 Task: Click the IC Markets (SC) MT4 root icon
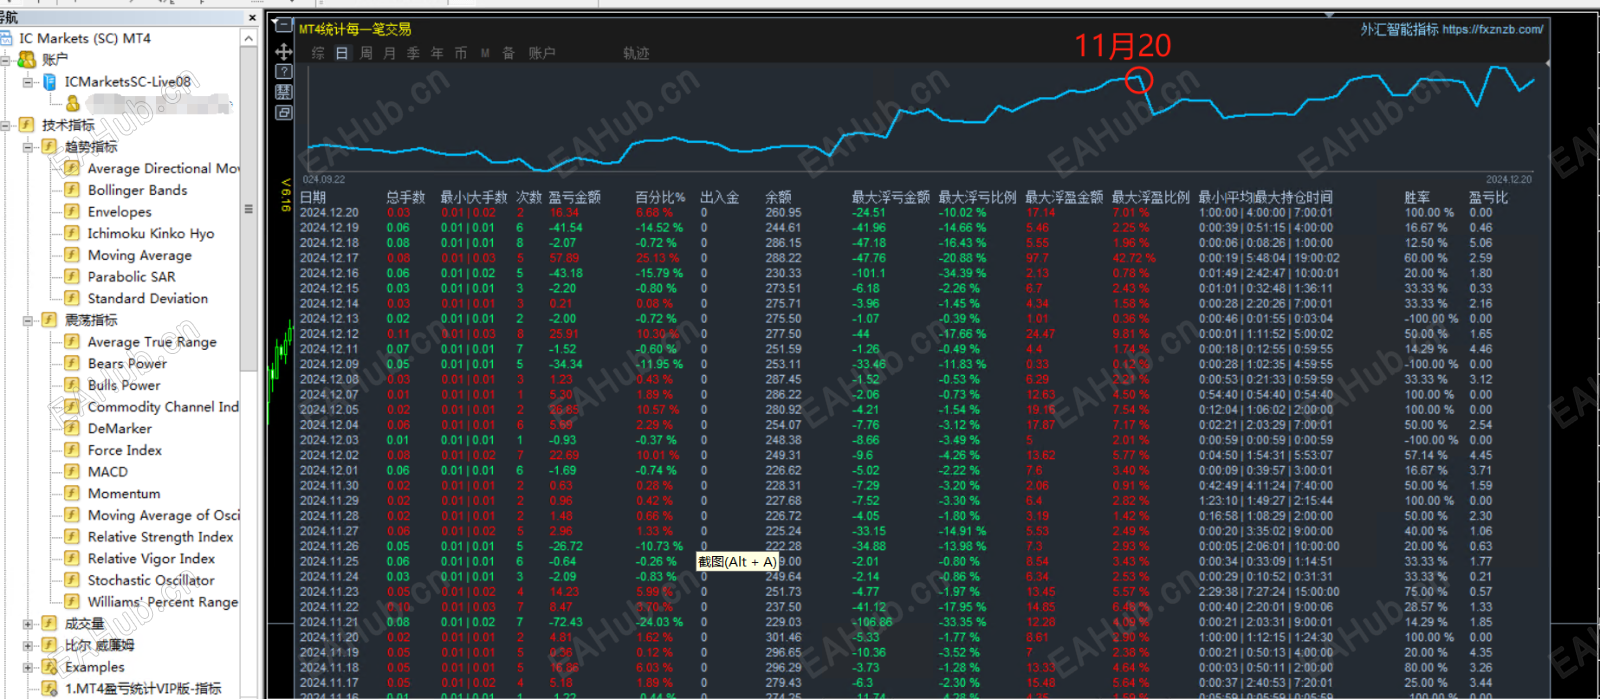[7, 38]
